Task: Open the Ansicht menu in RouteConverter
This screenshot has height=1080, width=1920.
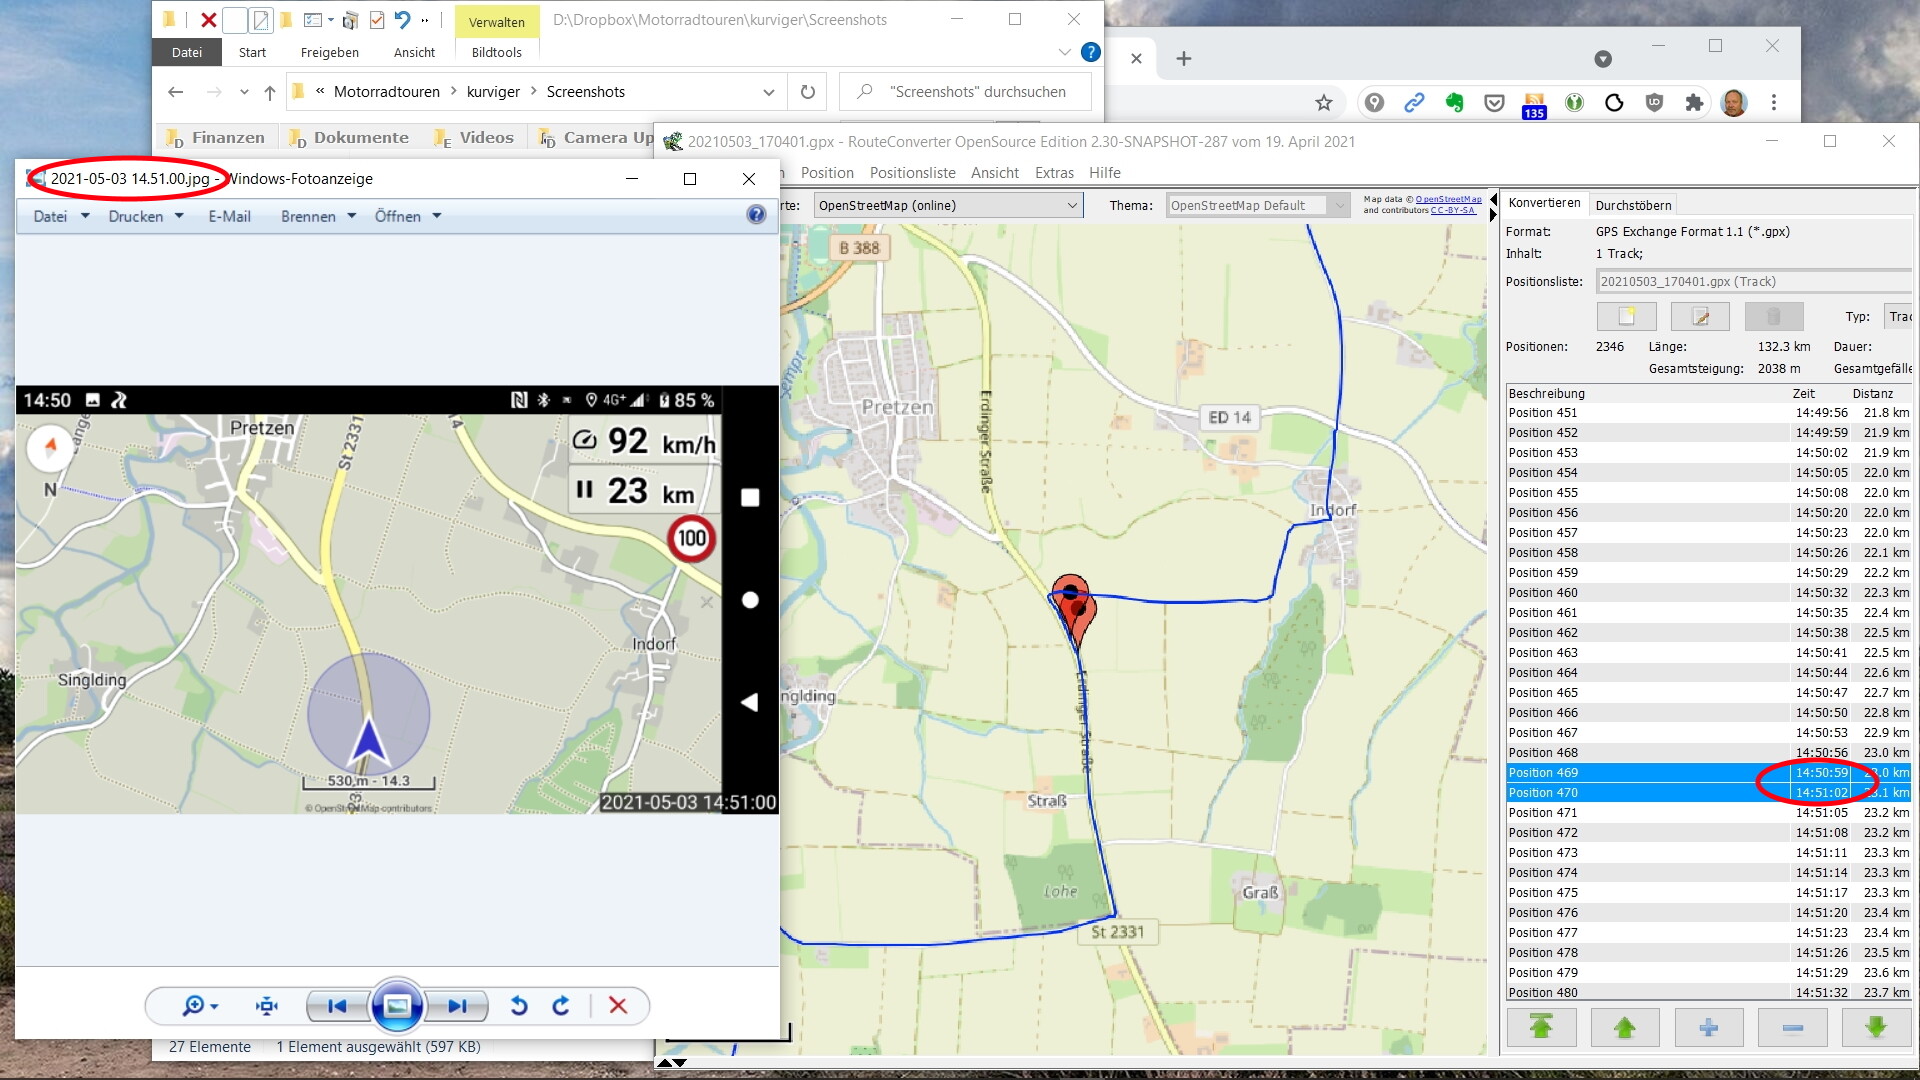Action: (x=994, y=173)
